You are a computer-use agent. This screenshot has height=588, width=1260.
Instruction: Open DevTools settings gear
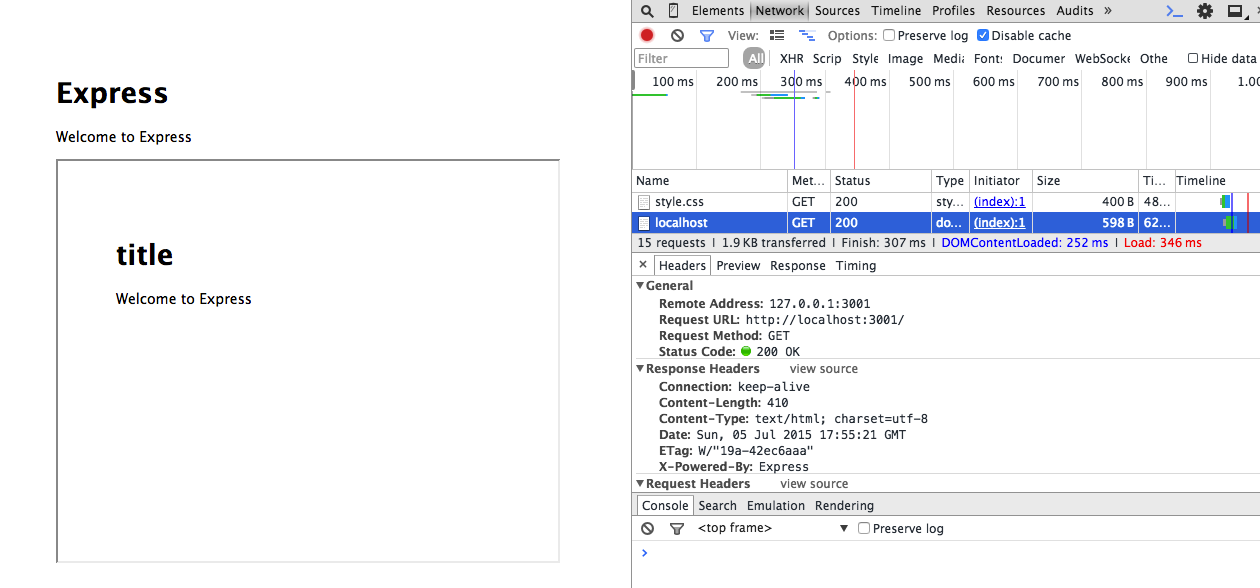(1205, 11)
